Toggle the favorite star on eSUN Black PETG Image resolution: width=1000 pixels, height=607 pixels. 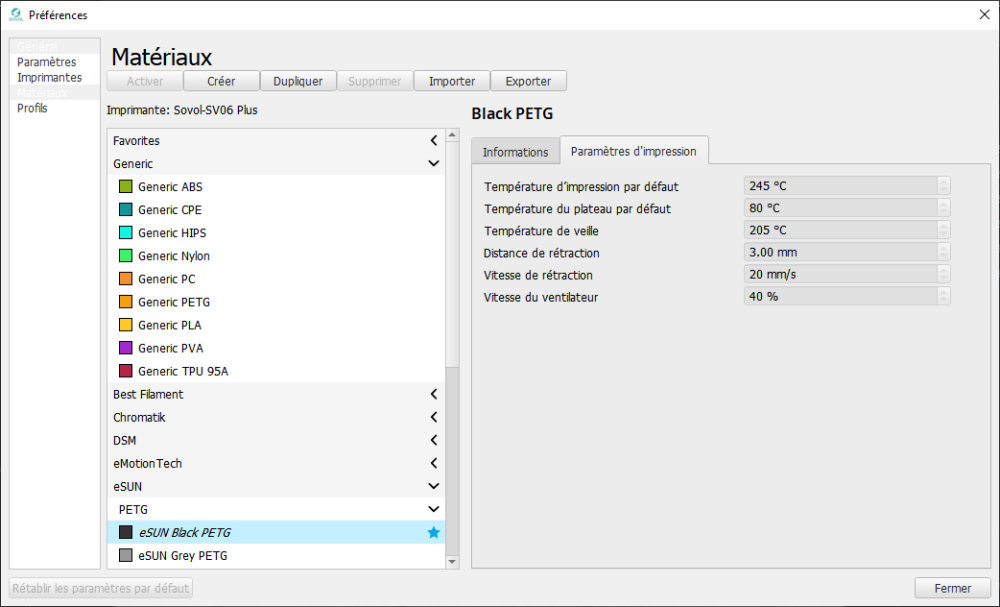434,532
